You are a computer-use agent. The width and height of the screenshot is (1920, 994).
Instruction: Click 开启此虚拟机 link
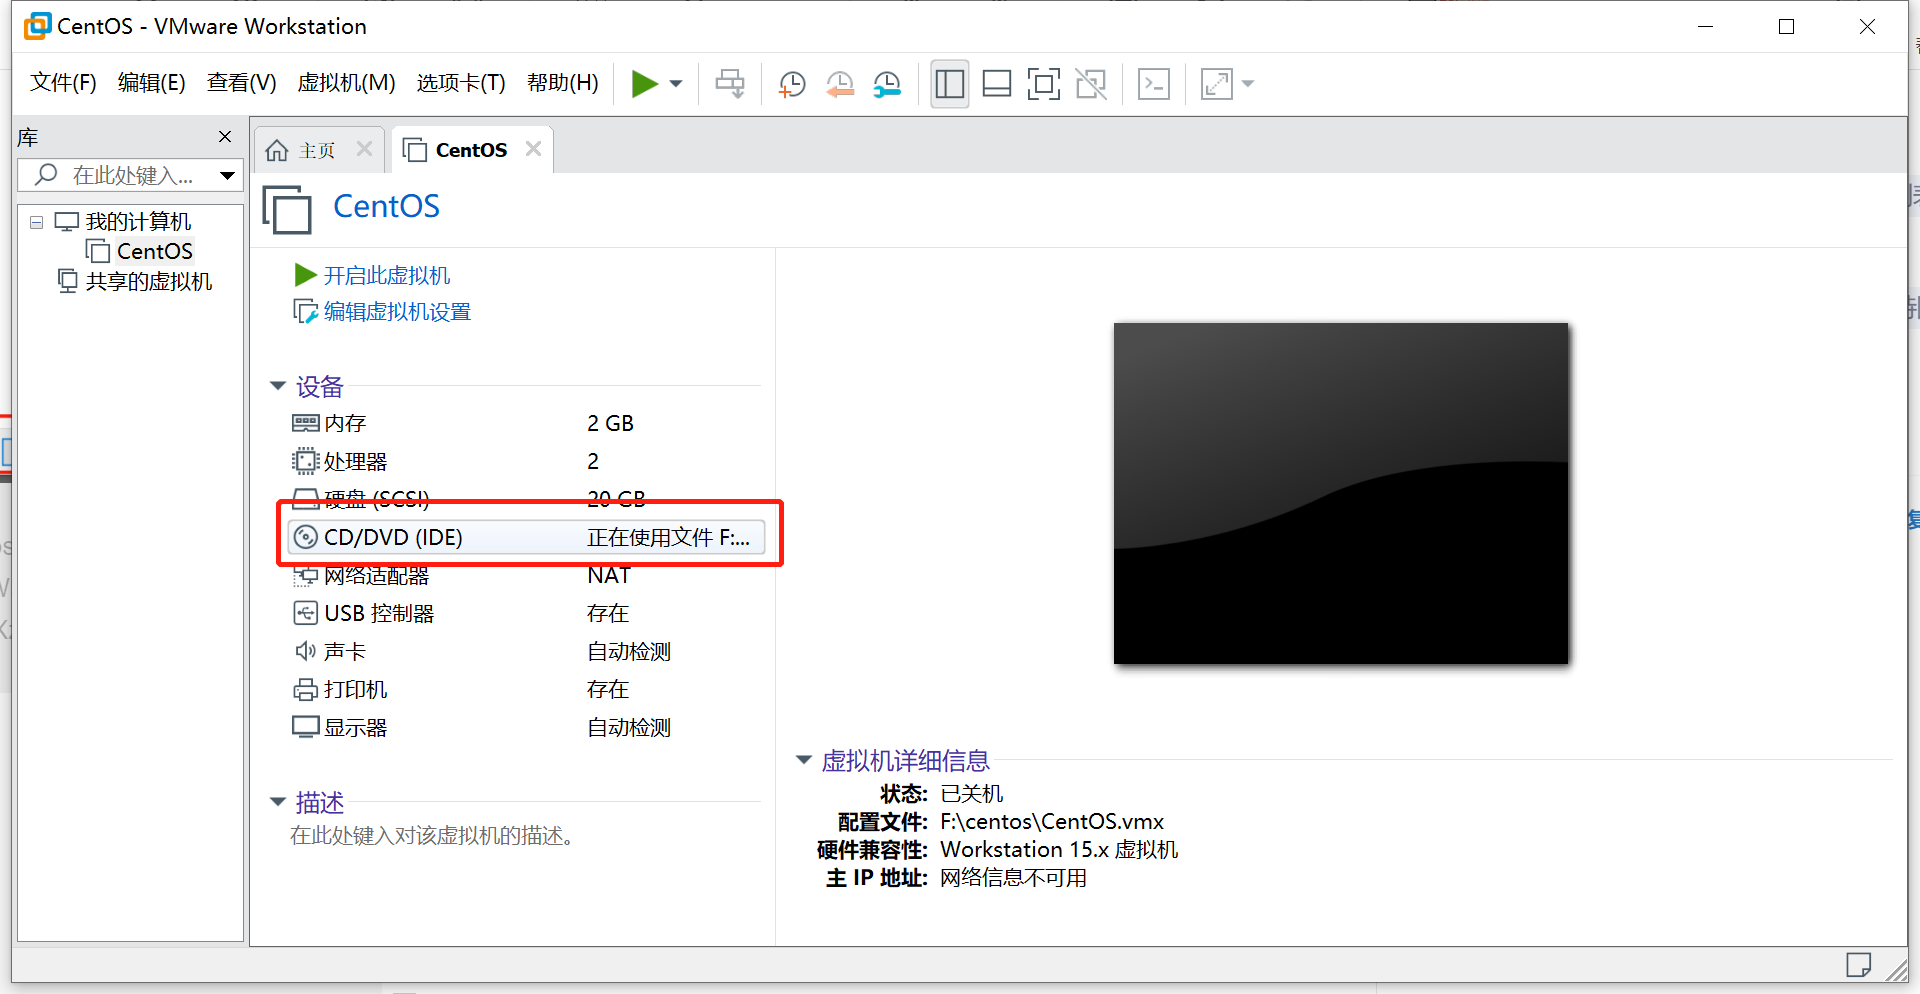(x=386, y=274)
